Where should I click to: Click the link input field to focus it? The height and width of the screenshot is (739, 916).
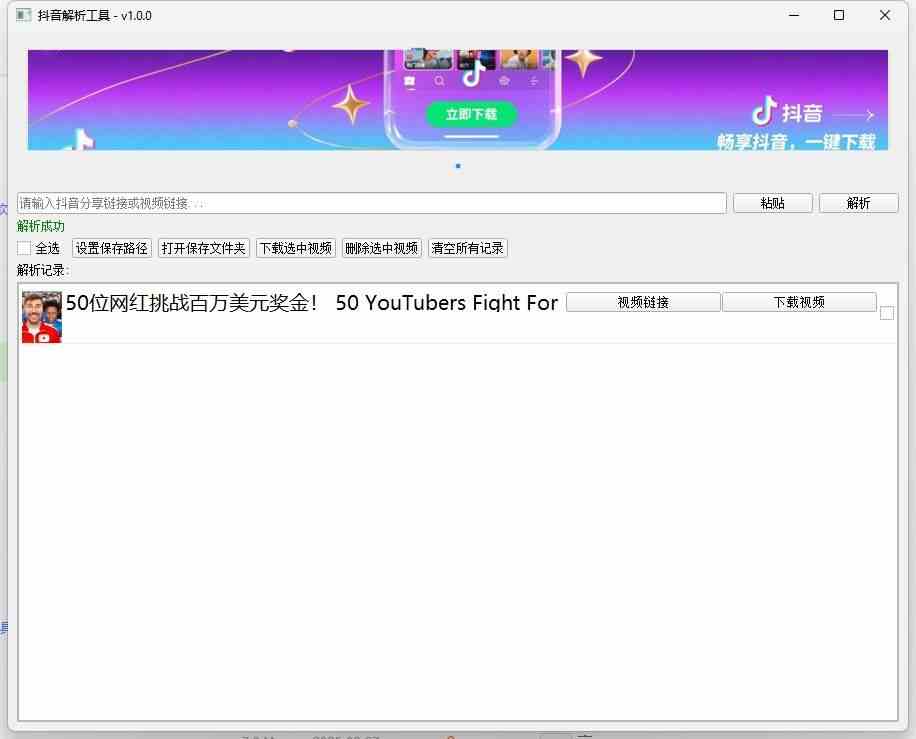pos(370,202)
